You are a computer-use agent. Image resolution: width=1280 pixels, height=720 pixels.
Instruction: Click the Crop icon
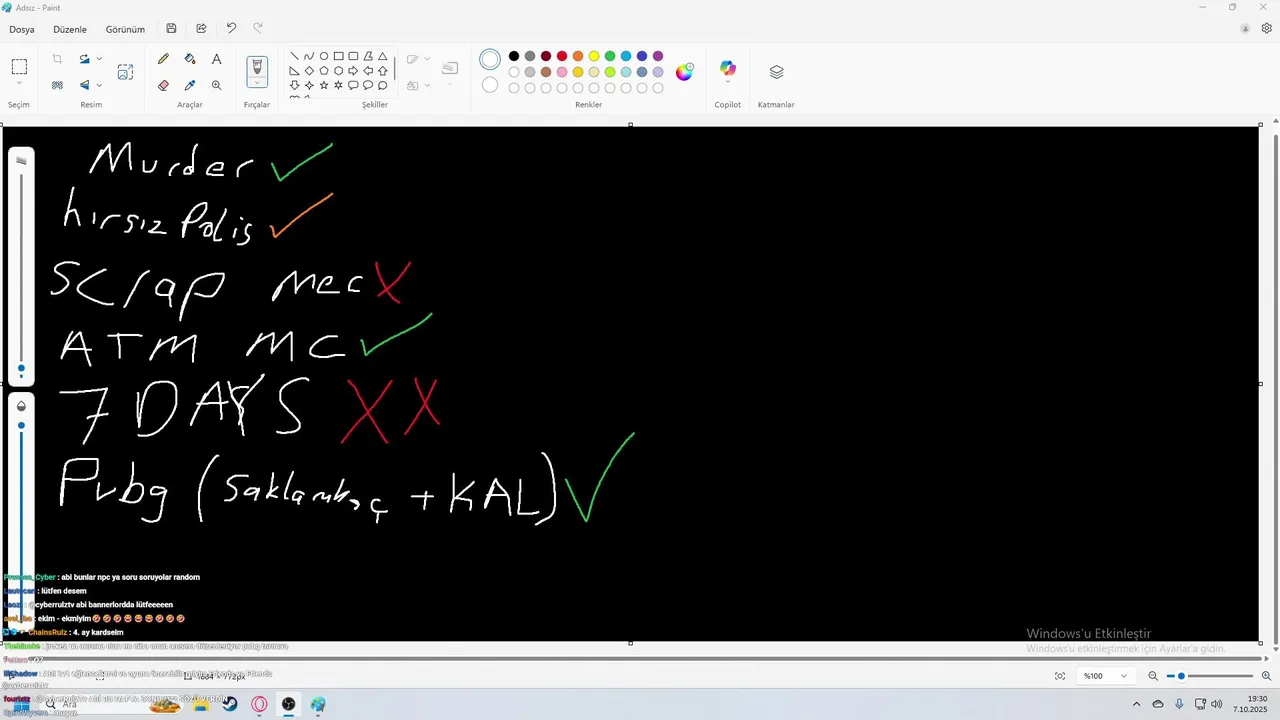[x=57, y=59]
